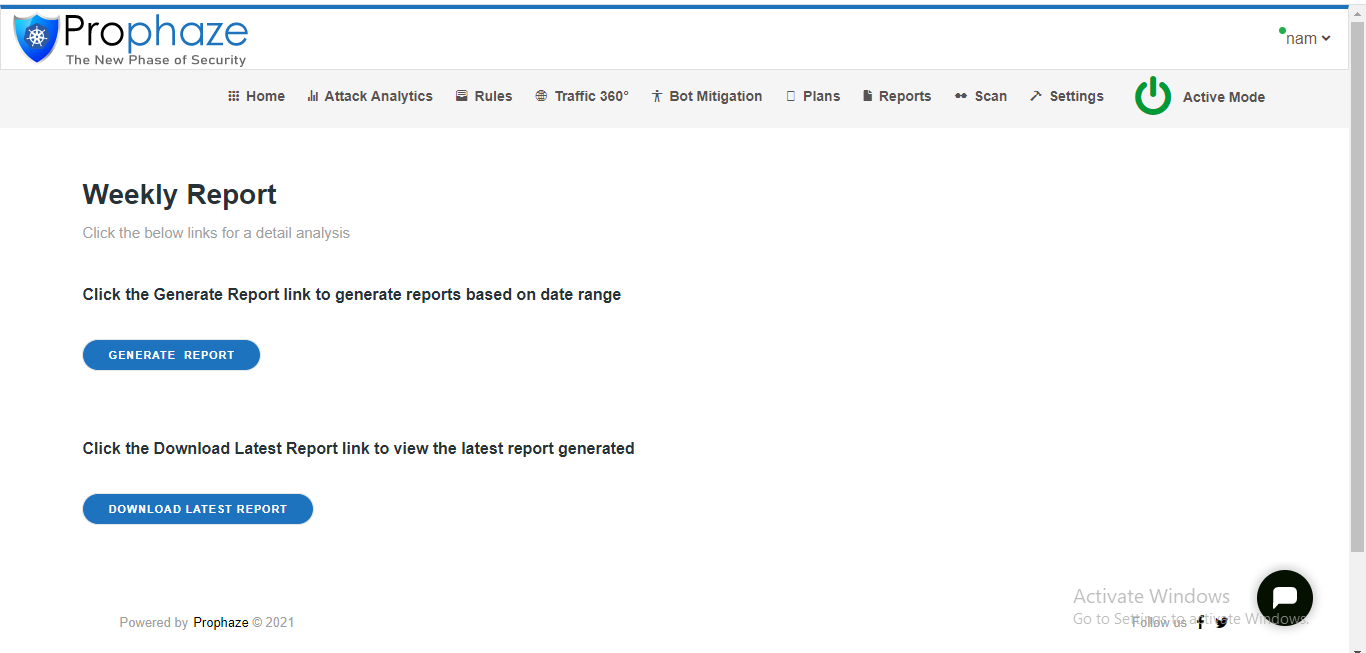Open the Attack Analytics page
The width and height of the screenshot is (1366, 653).
(370, 96)
